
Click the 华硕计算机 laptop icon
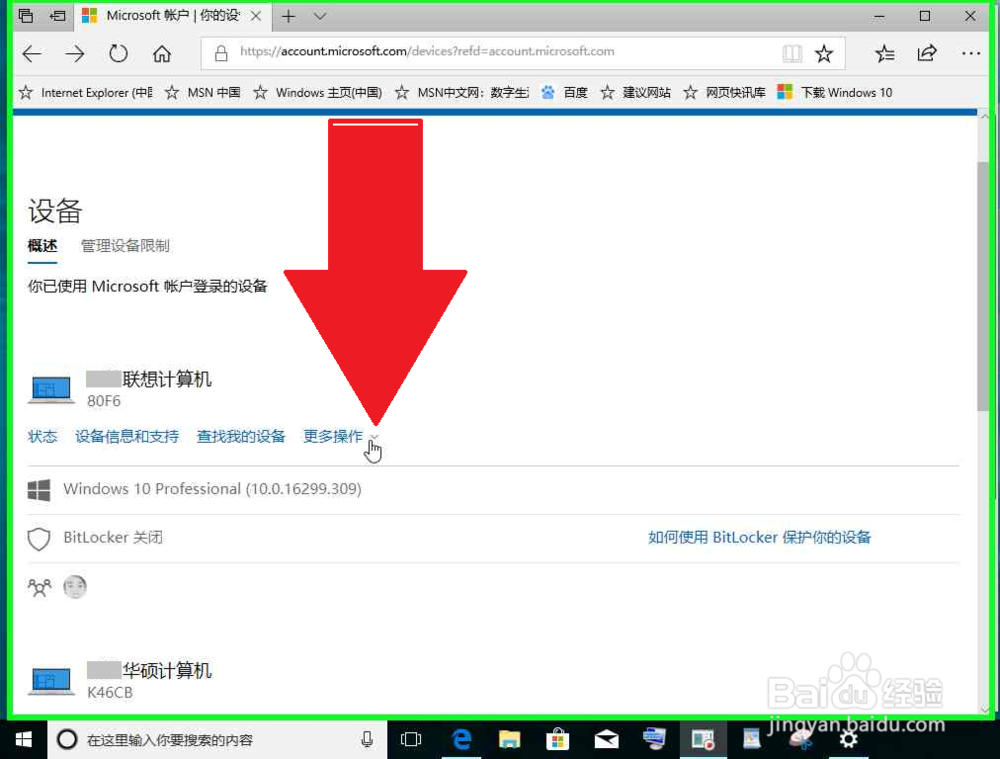click(51, 681)
